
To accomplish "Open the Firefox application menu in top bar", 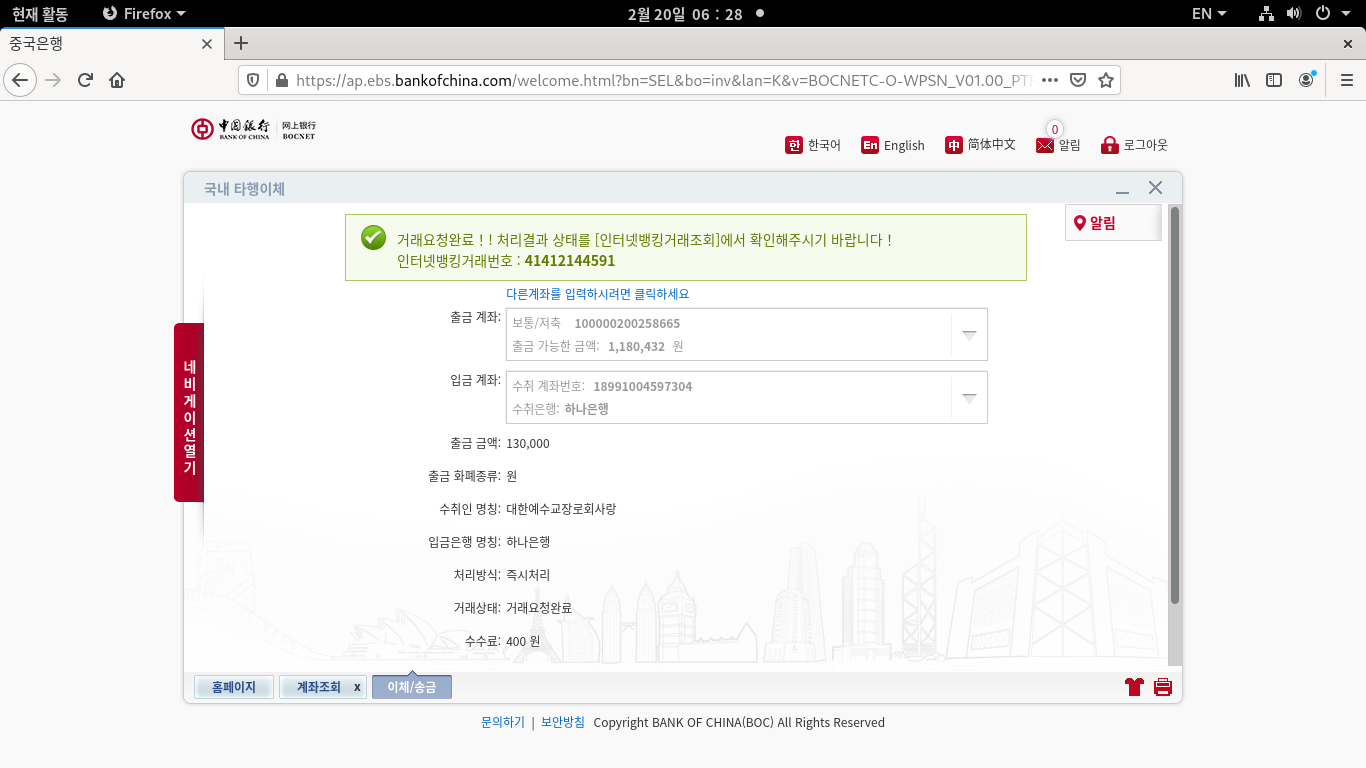I will (144, 13).
